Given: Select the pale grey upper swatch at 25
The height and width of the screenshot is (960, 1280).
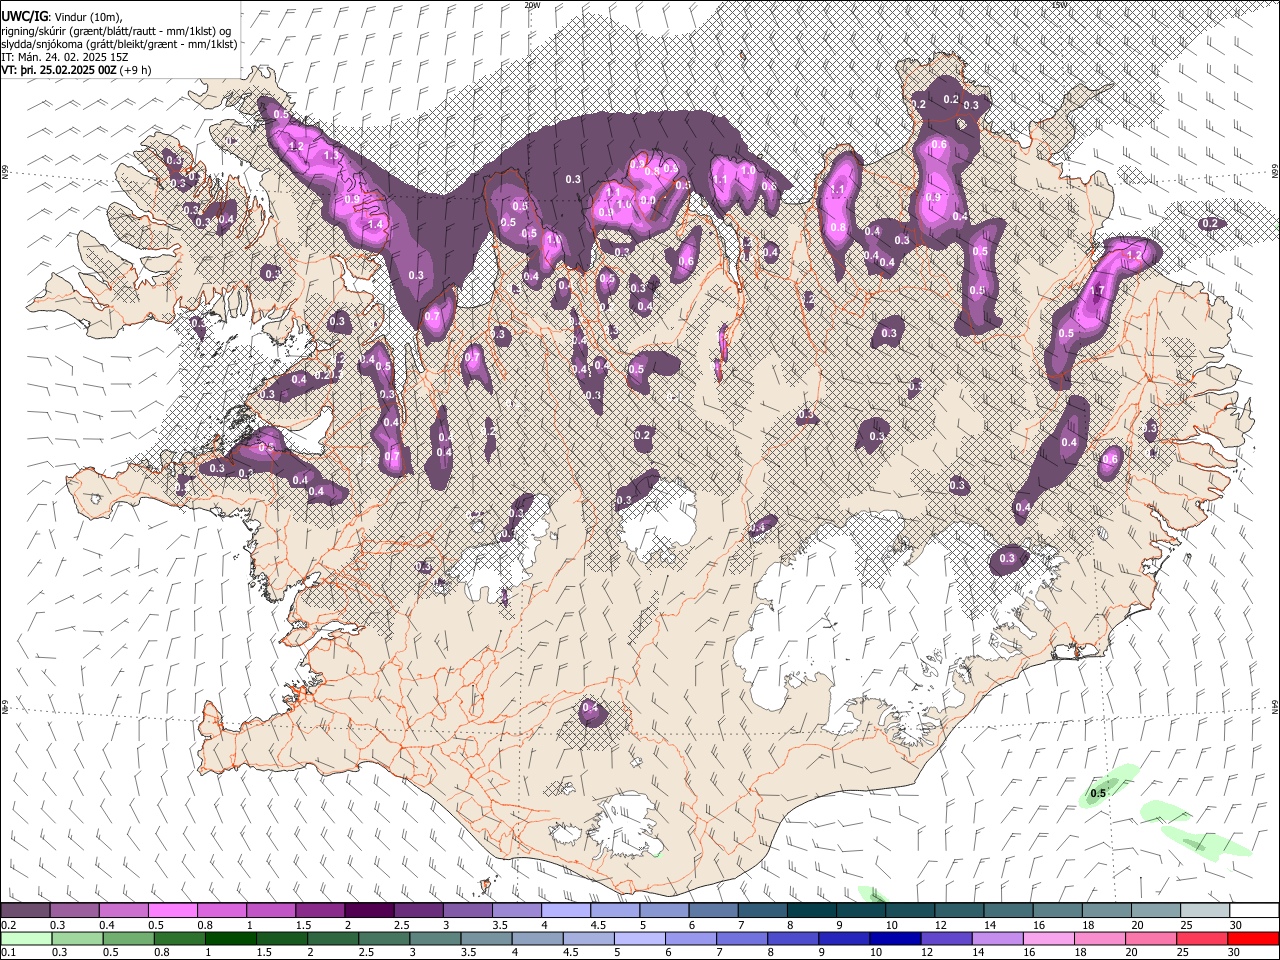Looking at the screenshot, I should click(1206, 911).
